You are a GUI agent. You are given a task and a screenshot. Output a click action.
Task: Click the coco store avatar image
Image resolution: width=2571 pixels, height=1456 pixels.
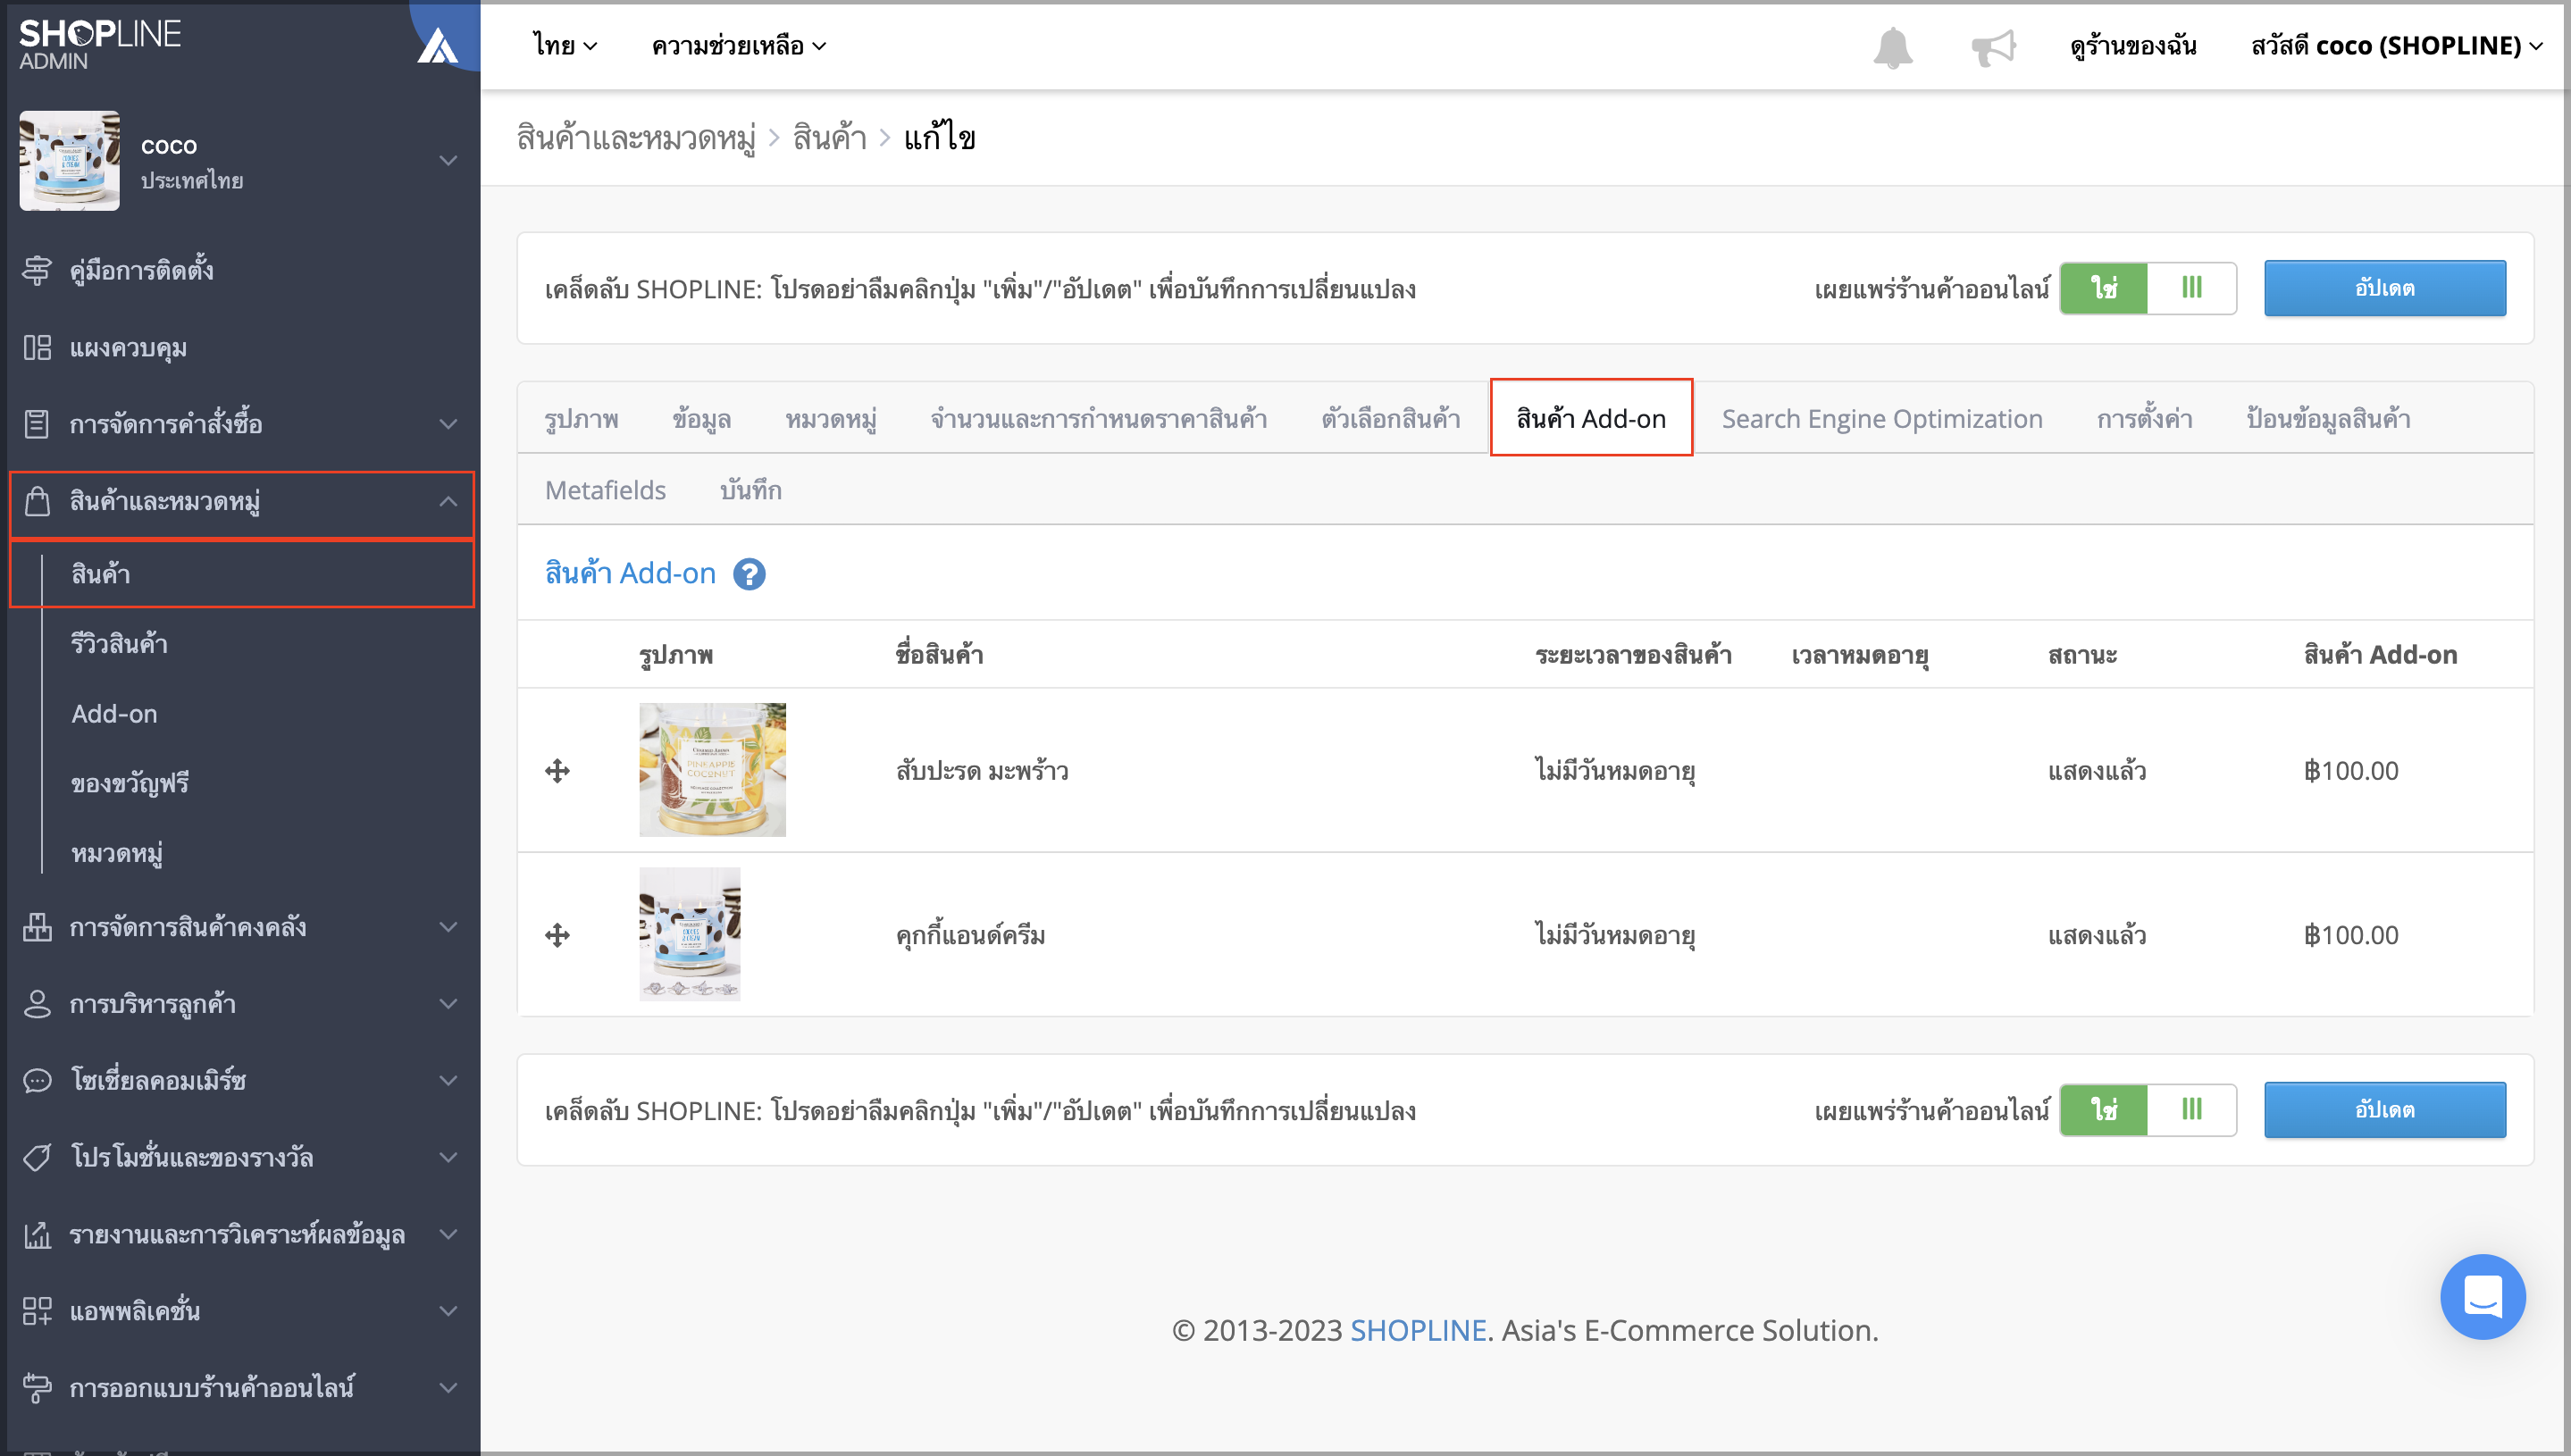pos(69,161)
